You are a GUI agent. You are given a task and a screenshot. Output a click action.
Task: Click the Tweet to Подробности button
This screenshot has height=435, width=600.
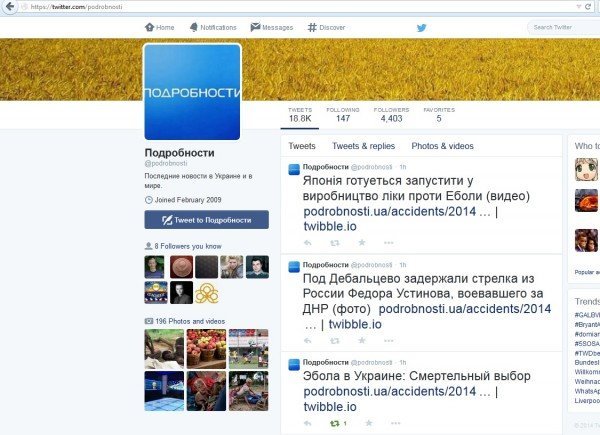(207, 220)
